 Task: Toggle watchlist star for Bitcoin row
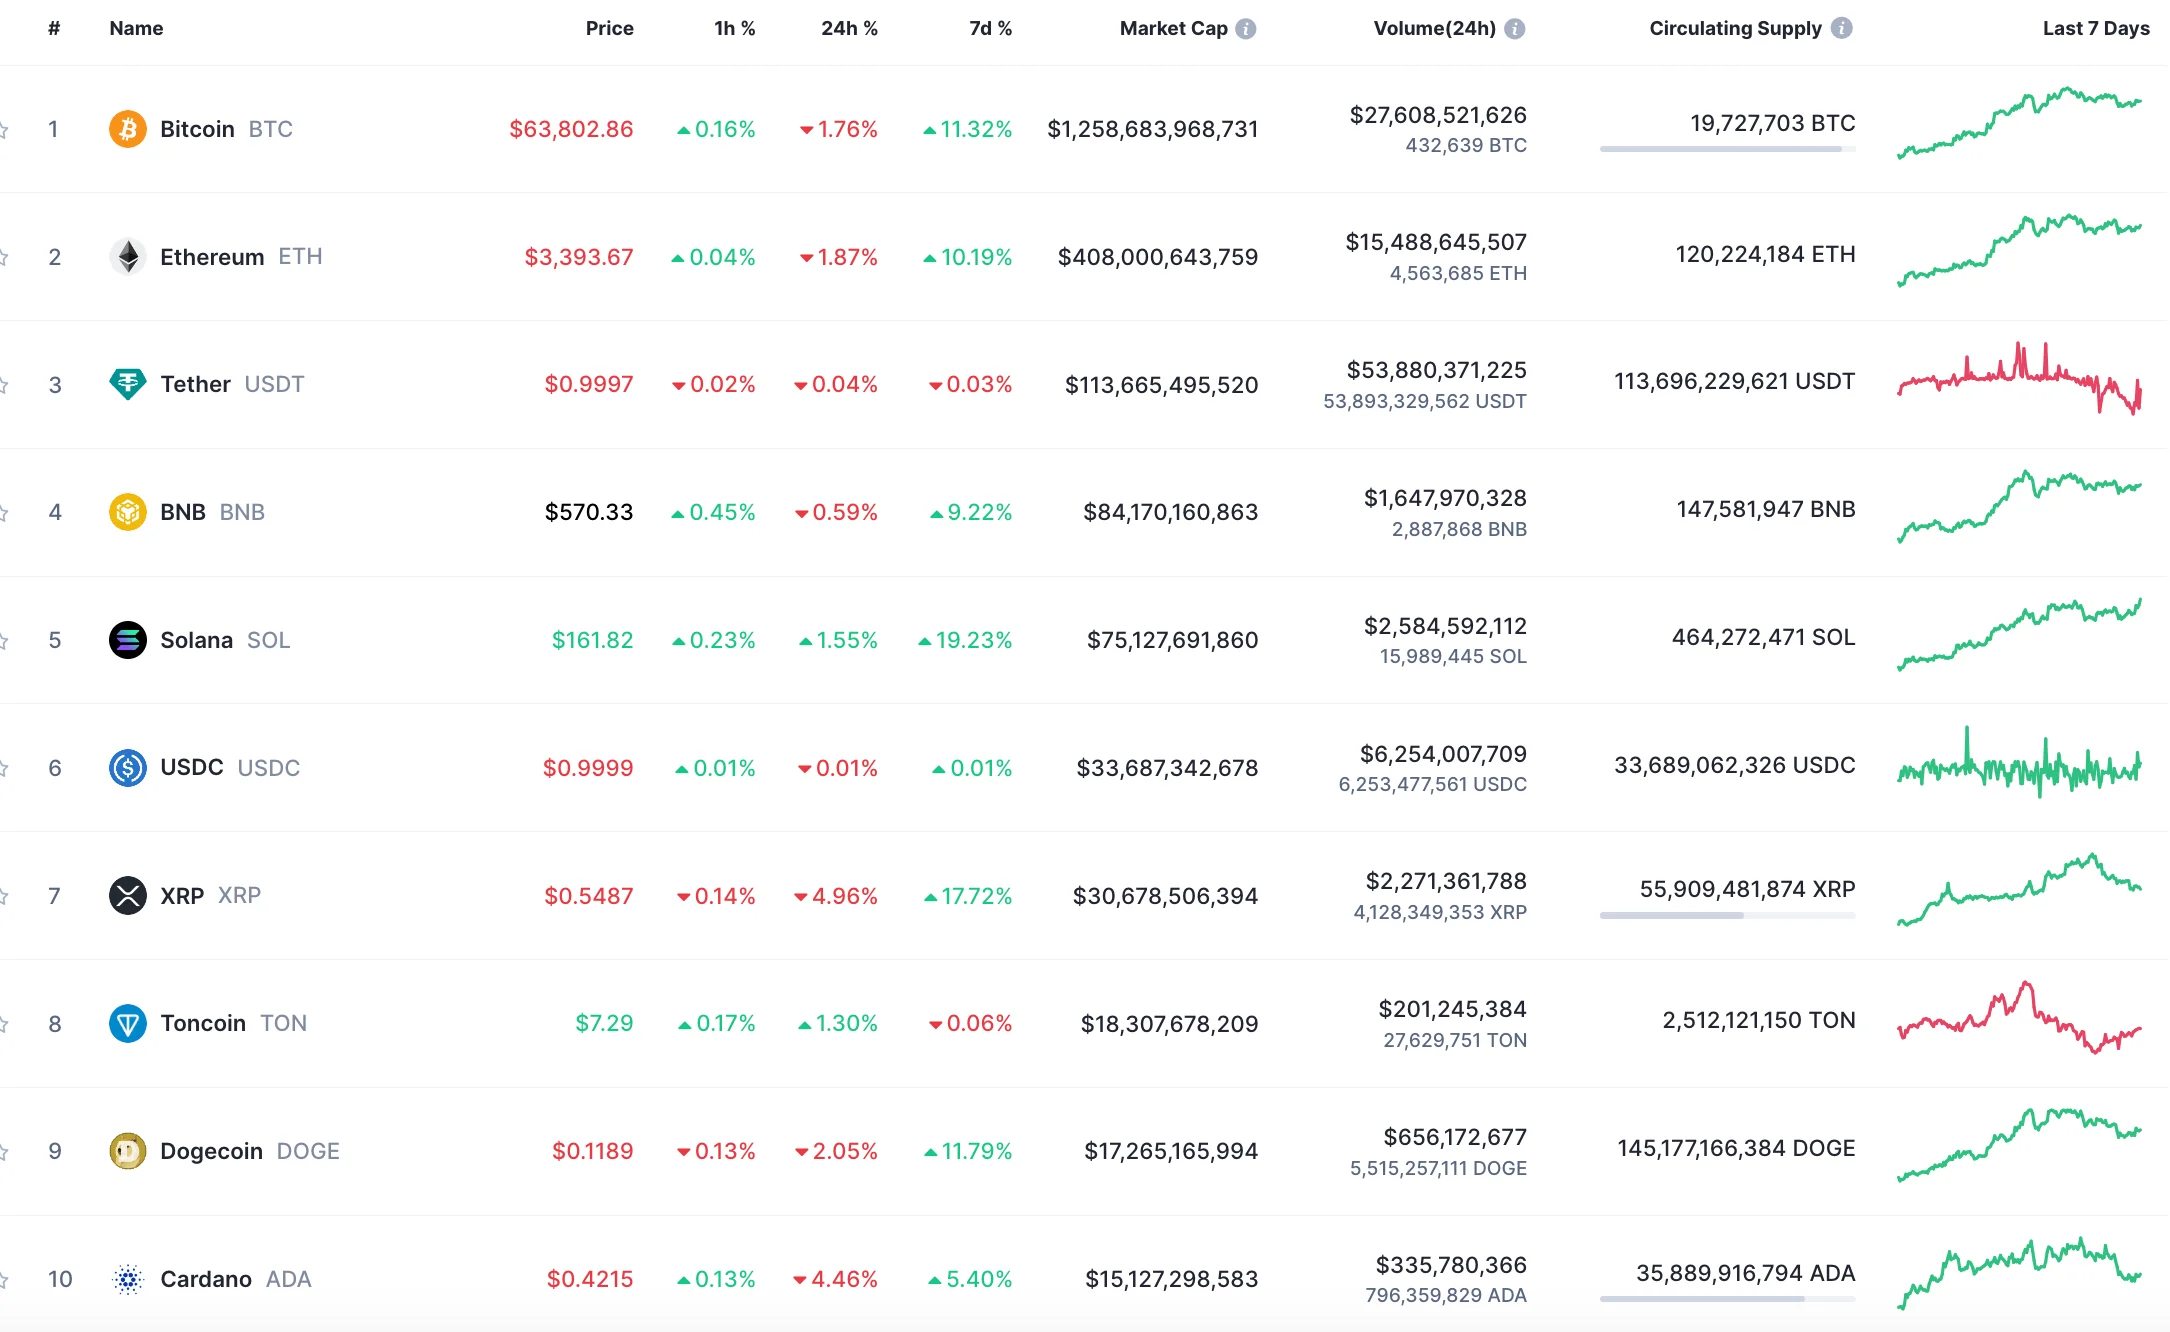(4, 130)
